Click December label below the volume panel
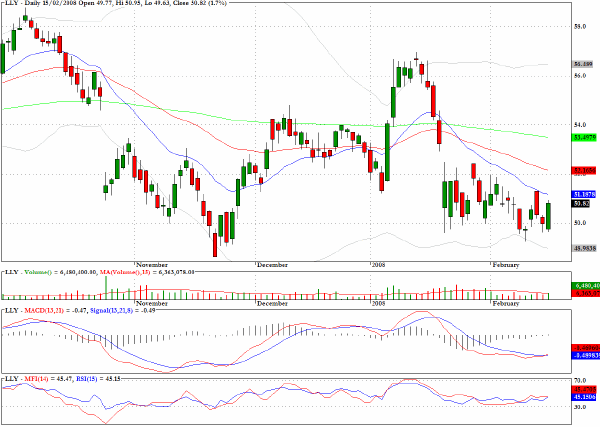This screenshot has height=427, width=600. click(x=272, y=303)
